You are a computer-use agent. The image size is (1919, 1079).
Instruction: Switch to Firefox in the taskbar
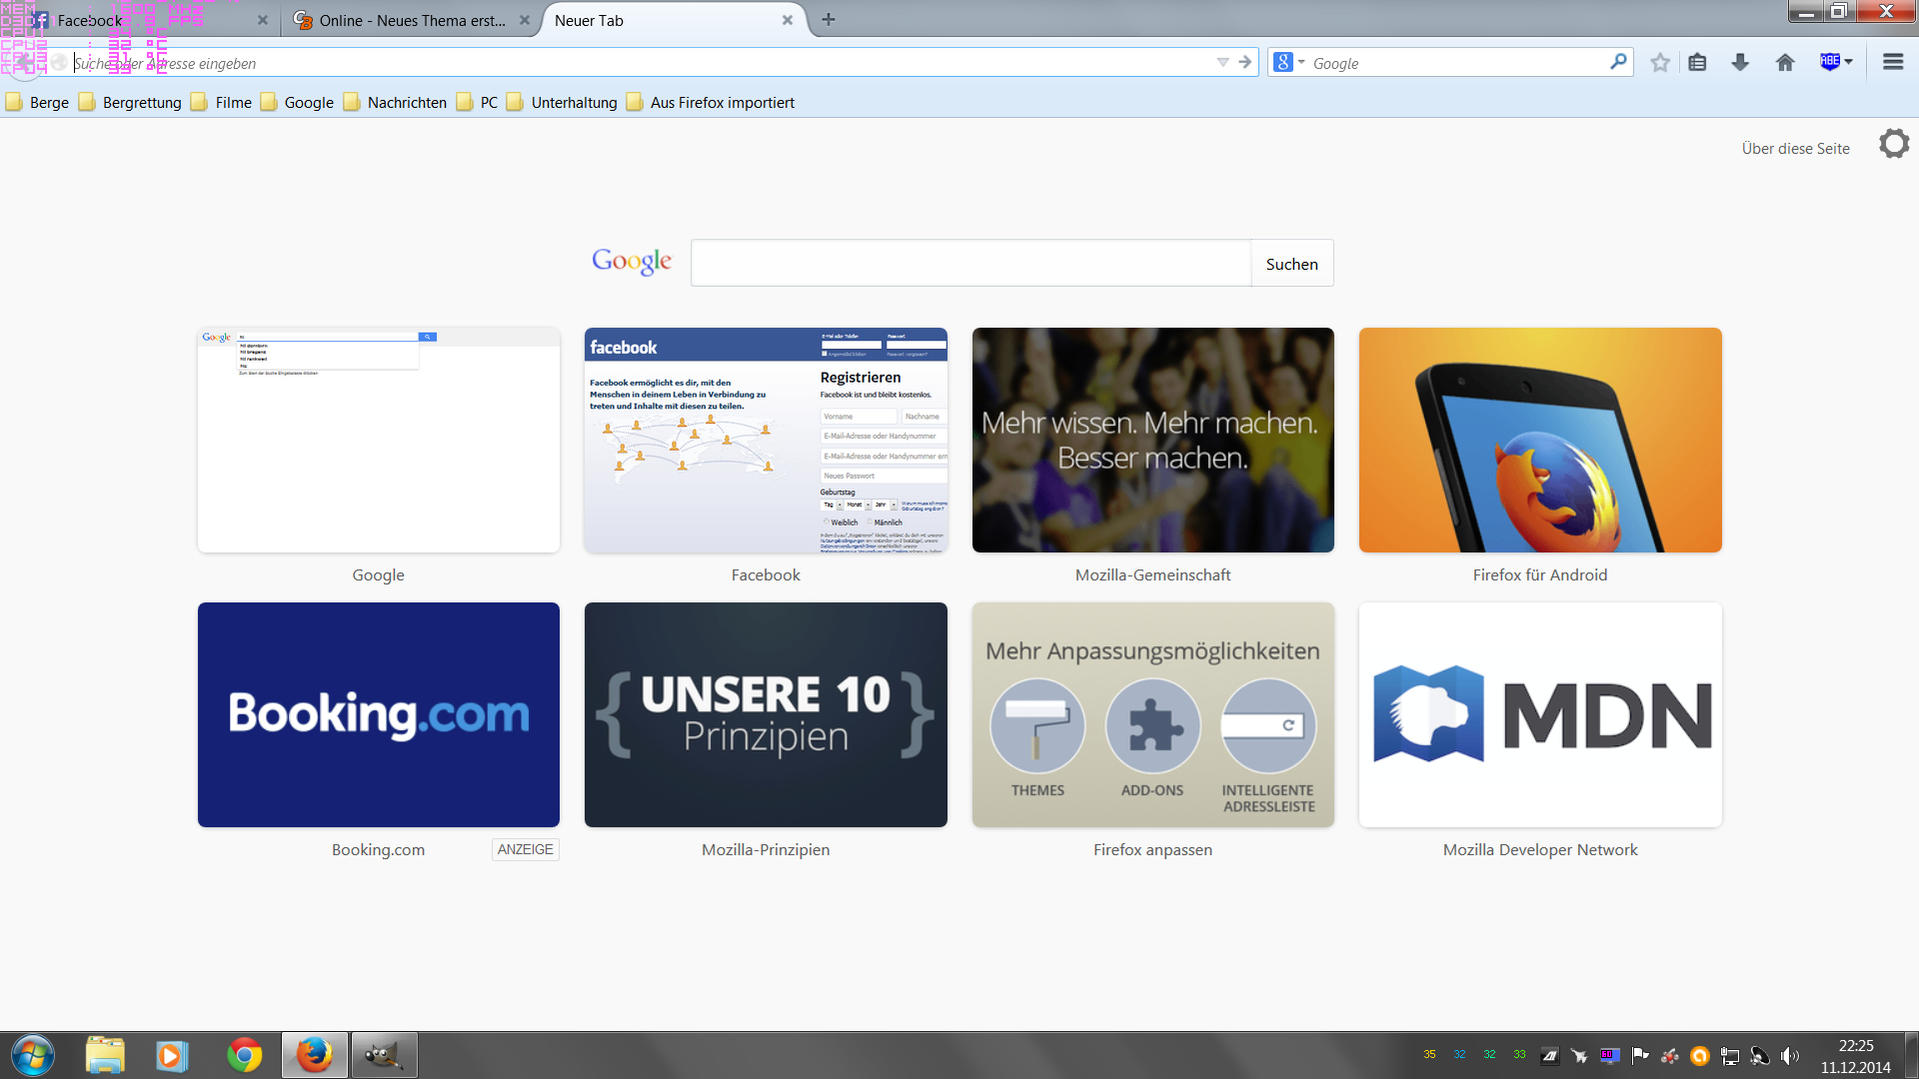pos(314,1055)
